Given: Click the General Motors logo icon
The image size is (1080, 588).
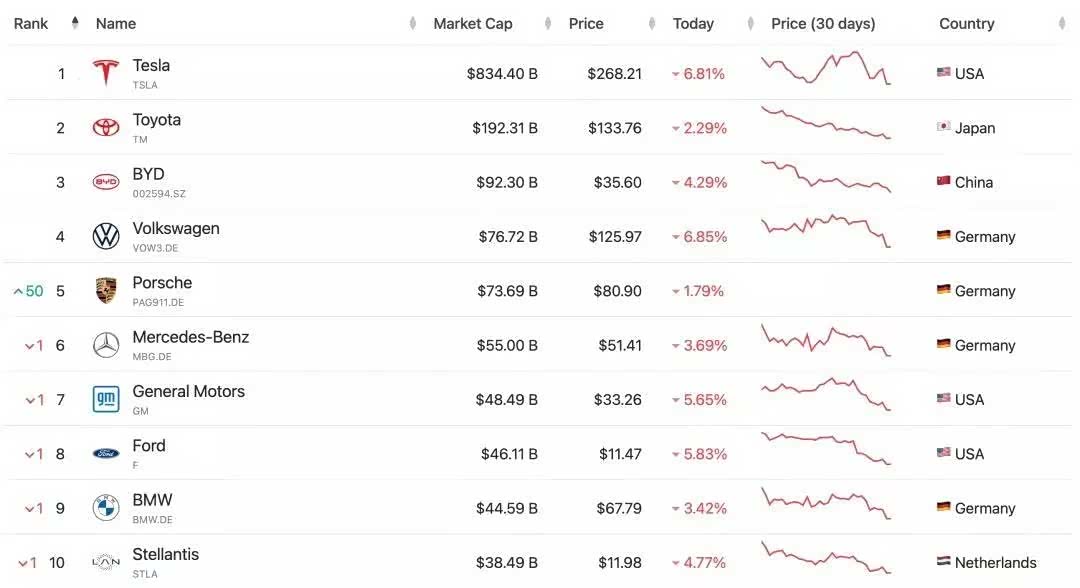Looking at the screenshot, I should click(x=106, y=399).
